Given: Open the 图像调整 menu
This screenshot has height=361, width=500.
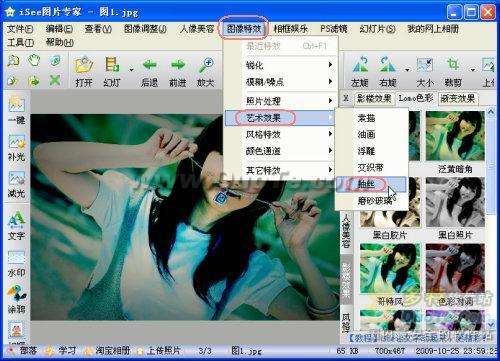Looking at the screenshot, I should [x=145, y=29].
